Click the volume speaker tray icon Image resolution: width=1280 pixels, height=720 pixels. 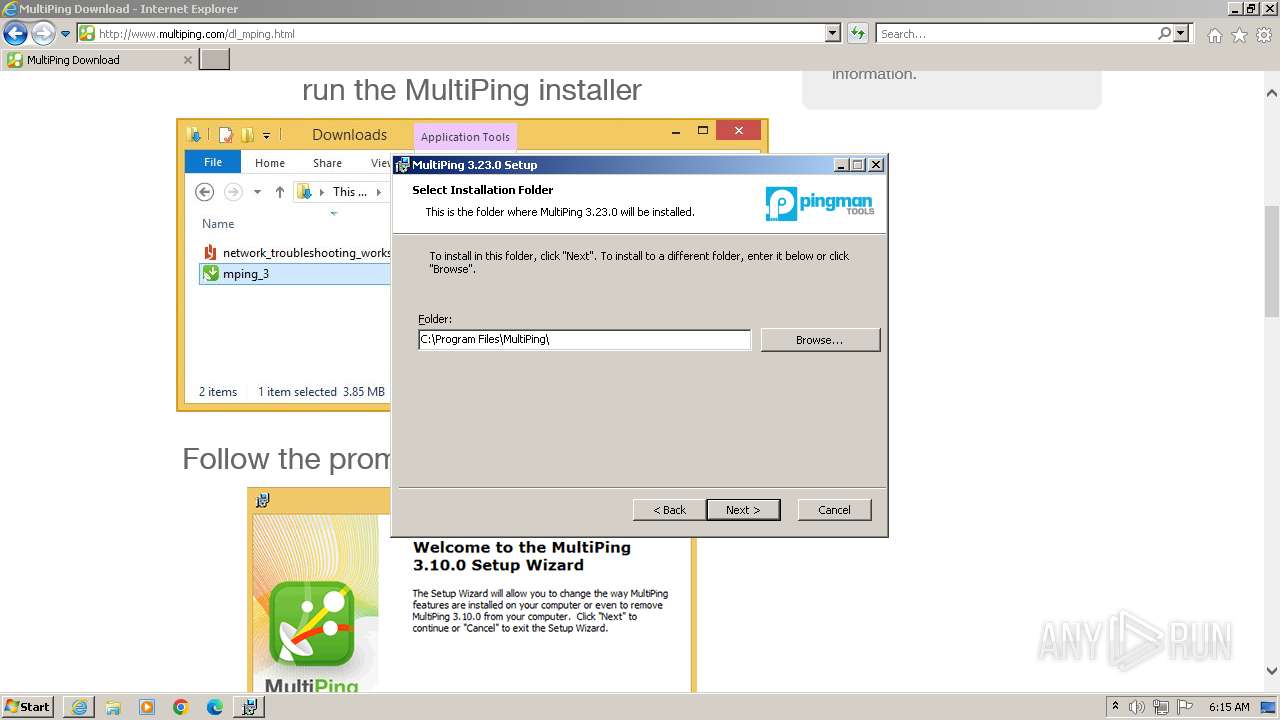pos(1137,707)
